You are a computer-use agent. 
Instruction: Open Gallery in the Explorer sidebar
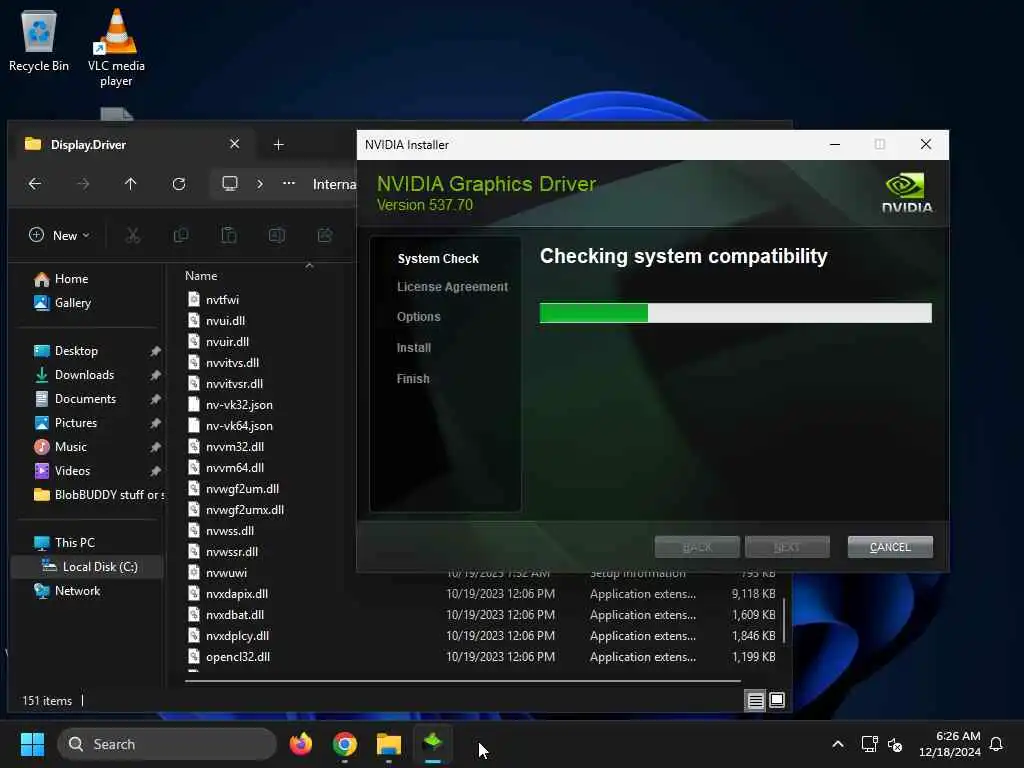tap(72, 303)
